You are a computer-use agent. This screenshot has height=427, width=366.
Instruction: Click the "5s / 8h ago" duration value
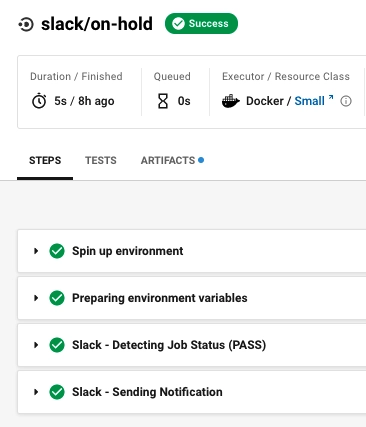(x=84, y=101)
